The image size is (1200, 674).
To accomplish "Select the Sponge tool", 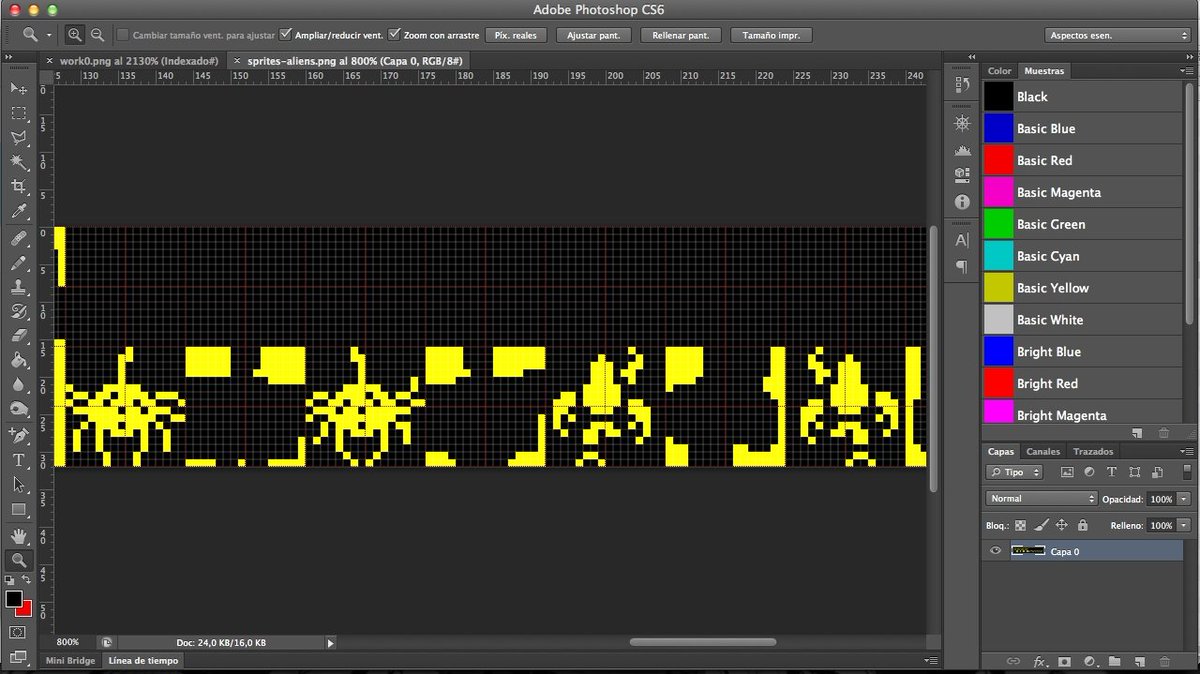I will 18,409.
